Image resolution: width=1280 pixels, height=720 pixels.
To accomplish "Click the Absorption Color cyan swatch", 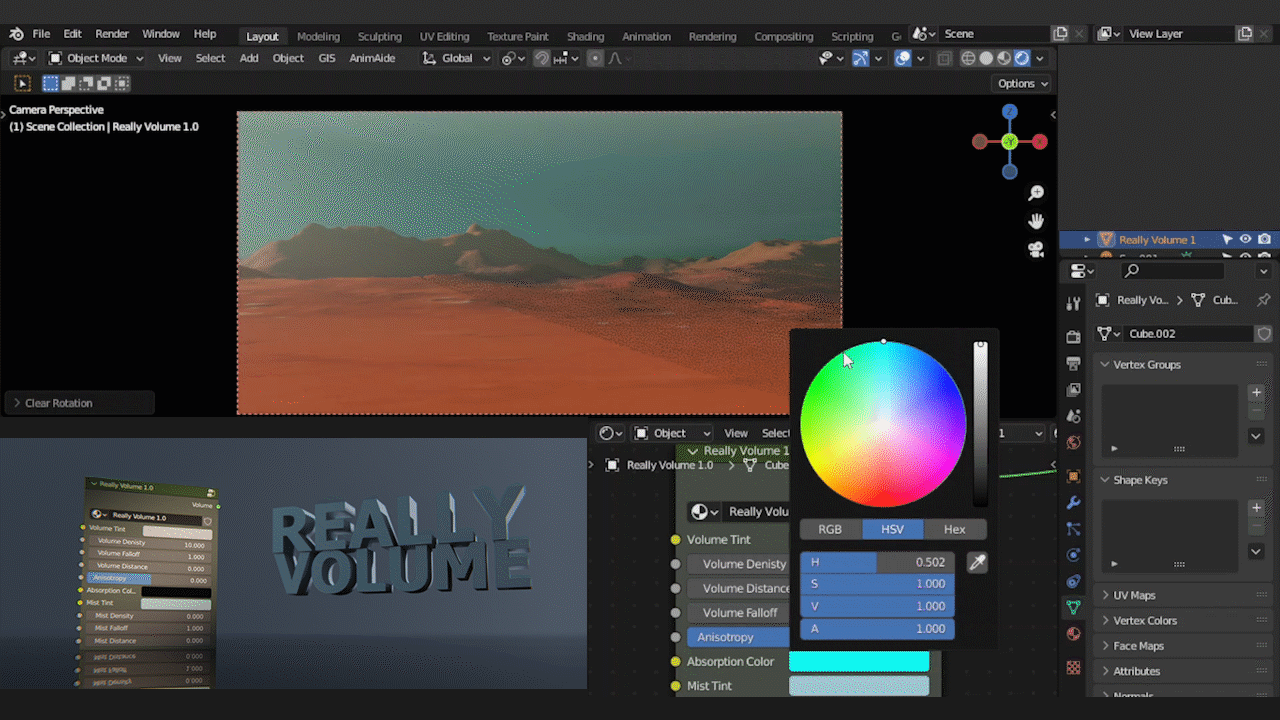I will click(859, 661).
